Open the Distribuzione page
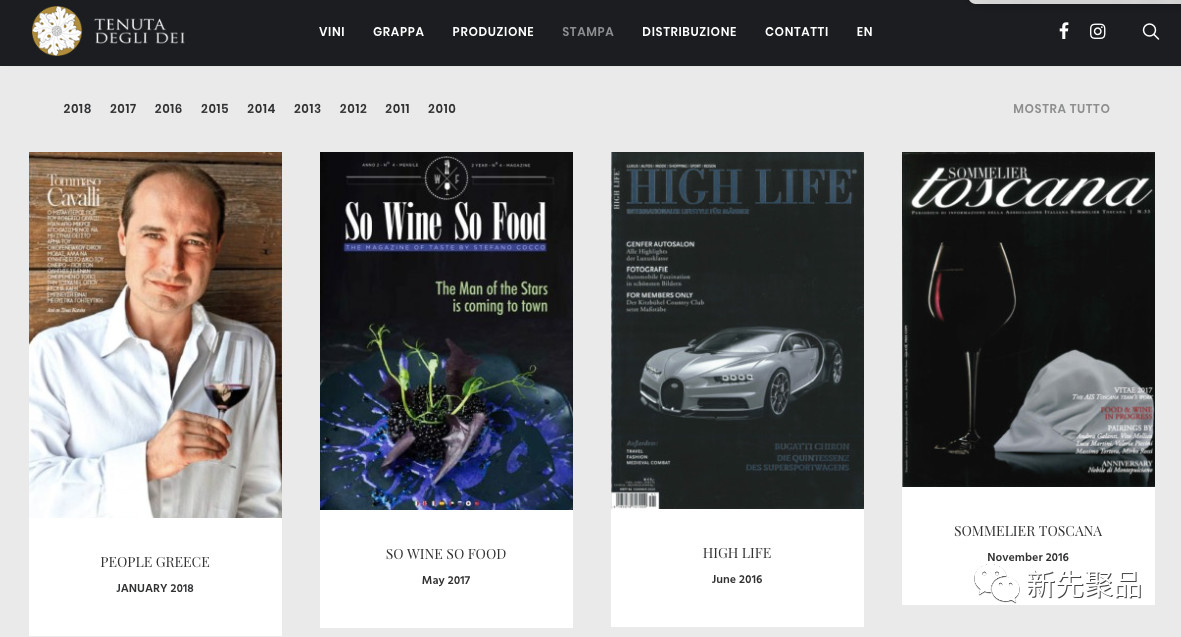The image size is (1181, 637). coord(689,32)
